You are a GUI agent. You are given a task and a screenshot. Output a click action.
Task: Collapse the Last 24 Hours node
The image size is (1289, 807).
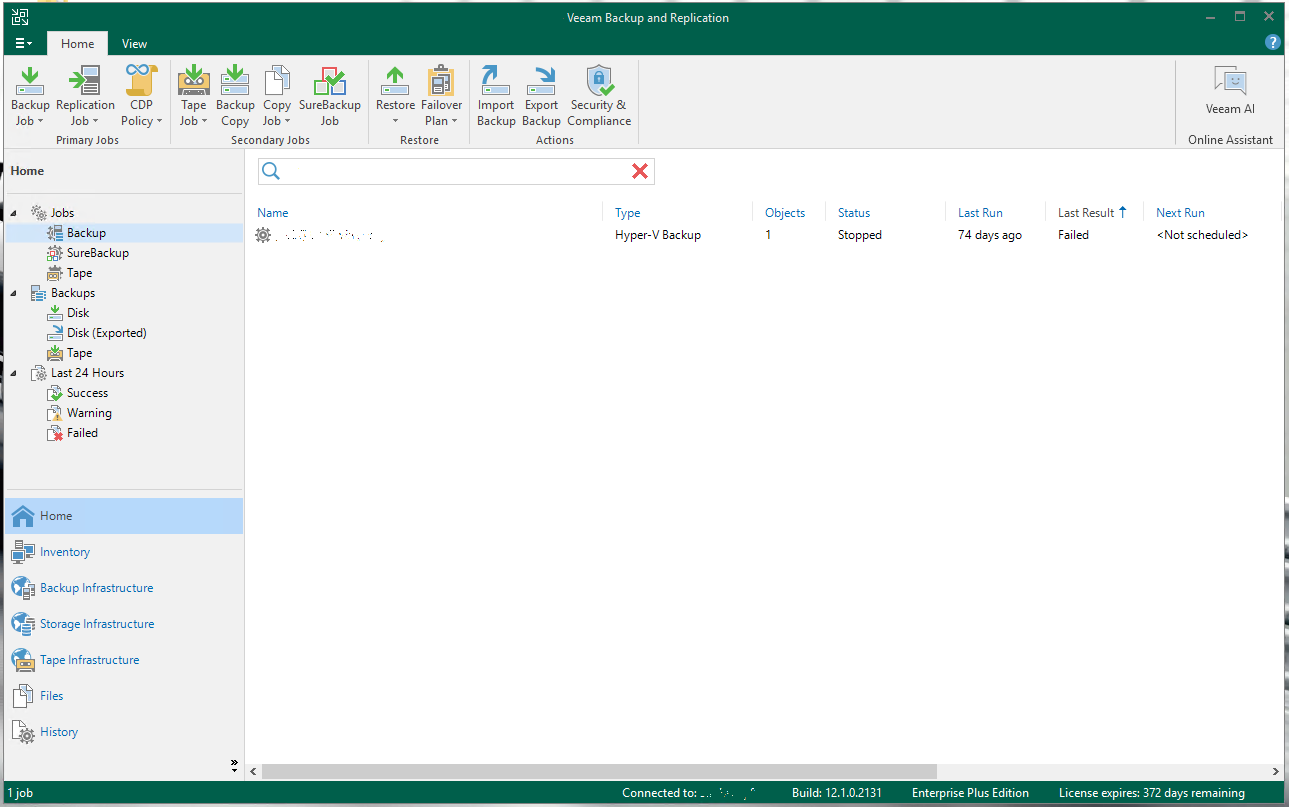click(14, 373)
